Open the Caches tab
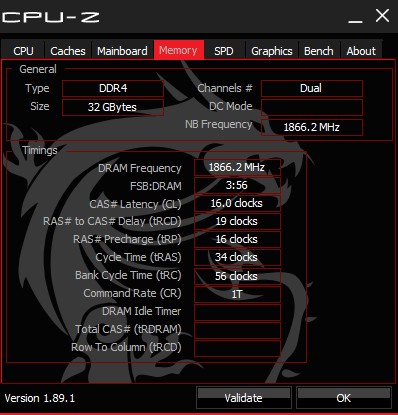 68,51
